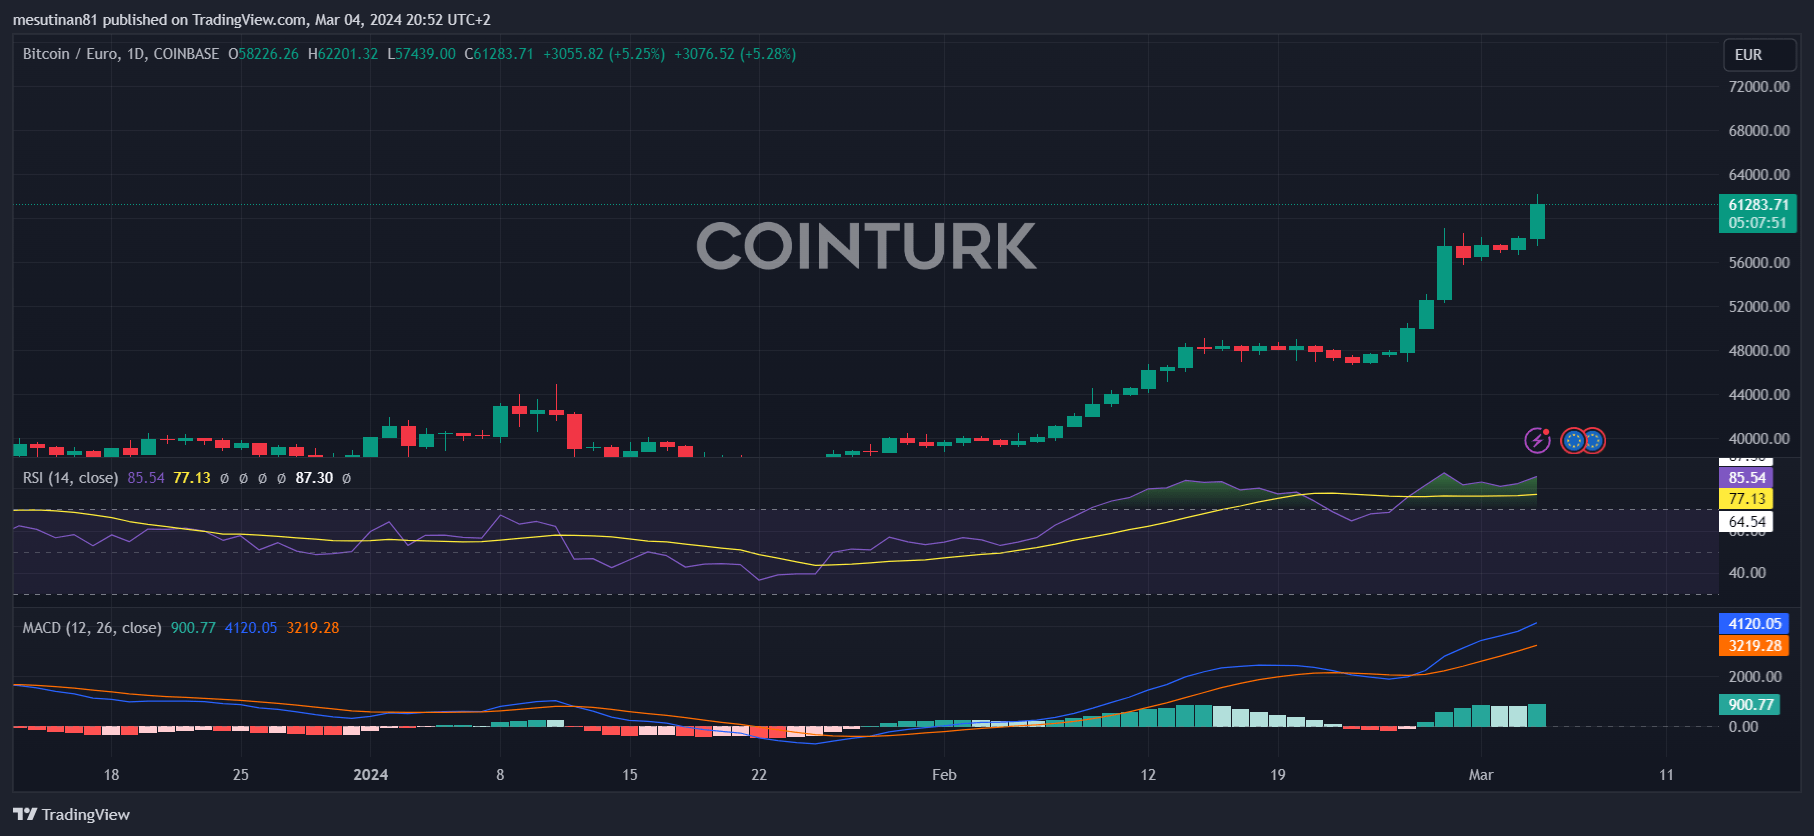The width and height of the screenshot is (1814, 836).
Task: Click the purple lightning event icon
Action: pyautogui.click(x=1537, y=440)
